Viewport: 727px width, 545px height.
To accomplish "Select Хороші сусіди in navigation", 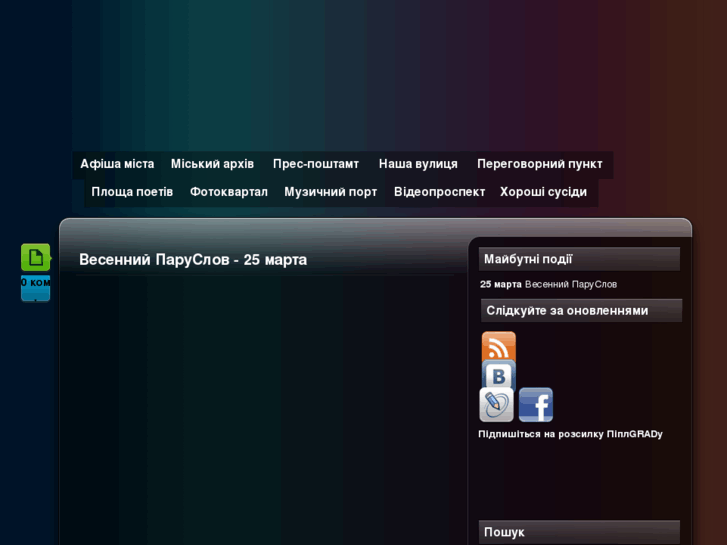I will click(x=543, y=192).
